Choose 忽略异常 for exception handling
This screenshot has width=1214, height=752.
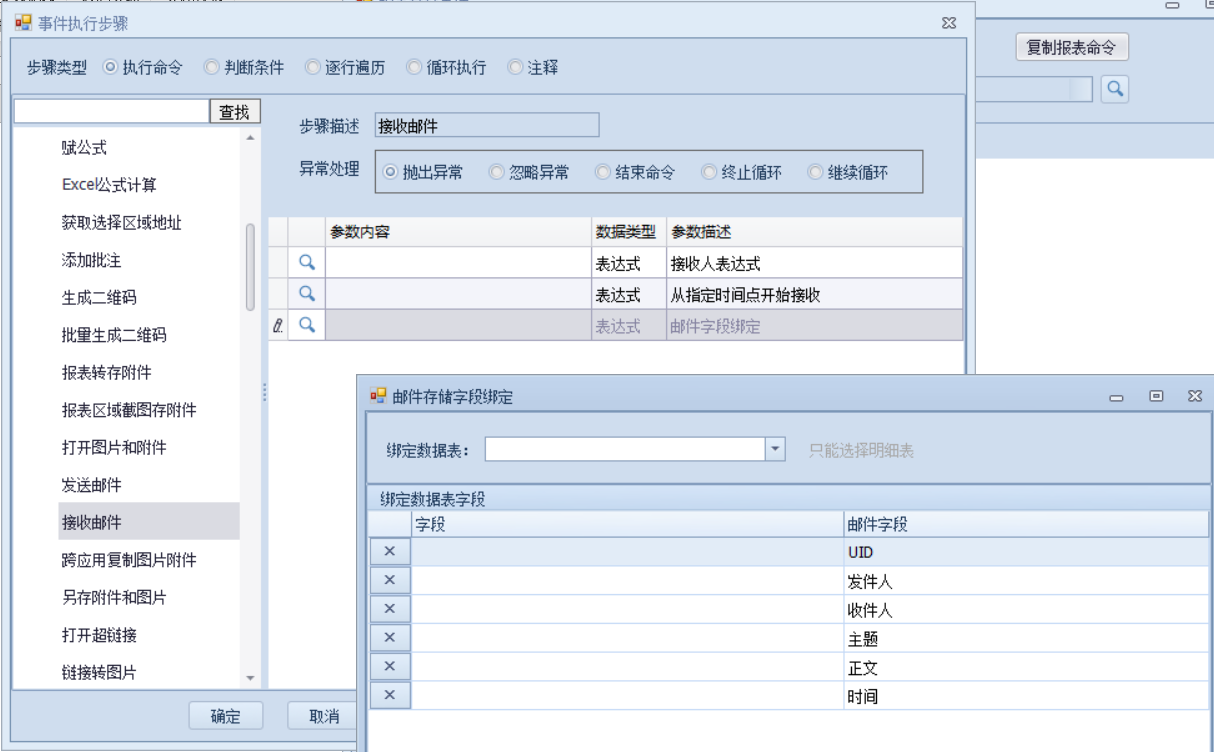coord(497,172)
